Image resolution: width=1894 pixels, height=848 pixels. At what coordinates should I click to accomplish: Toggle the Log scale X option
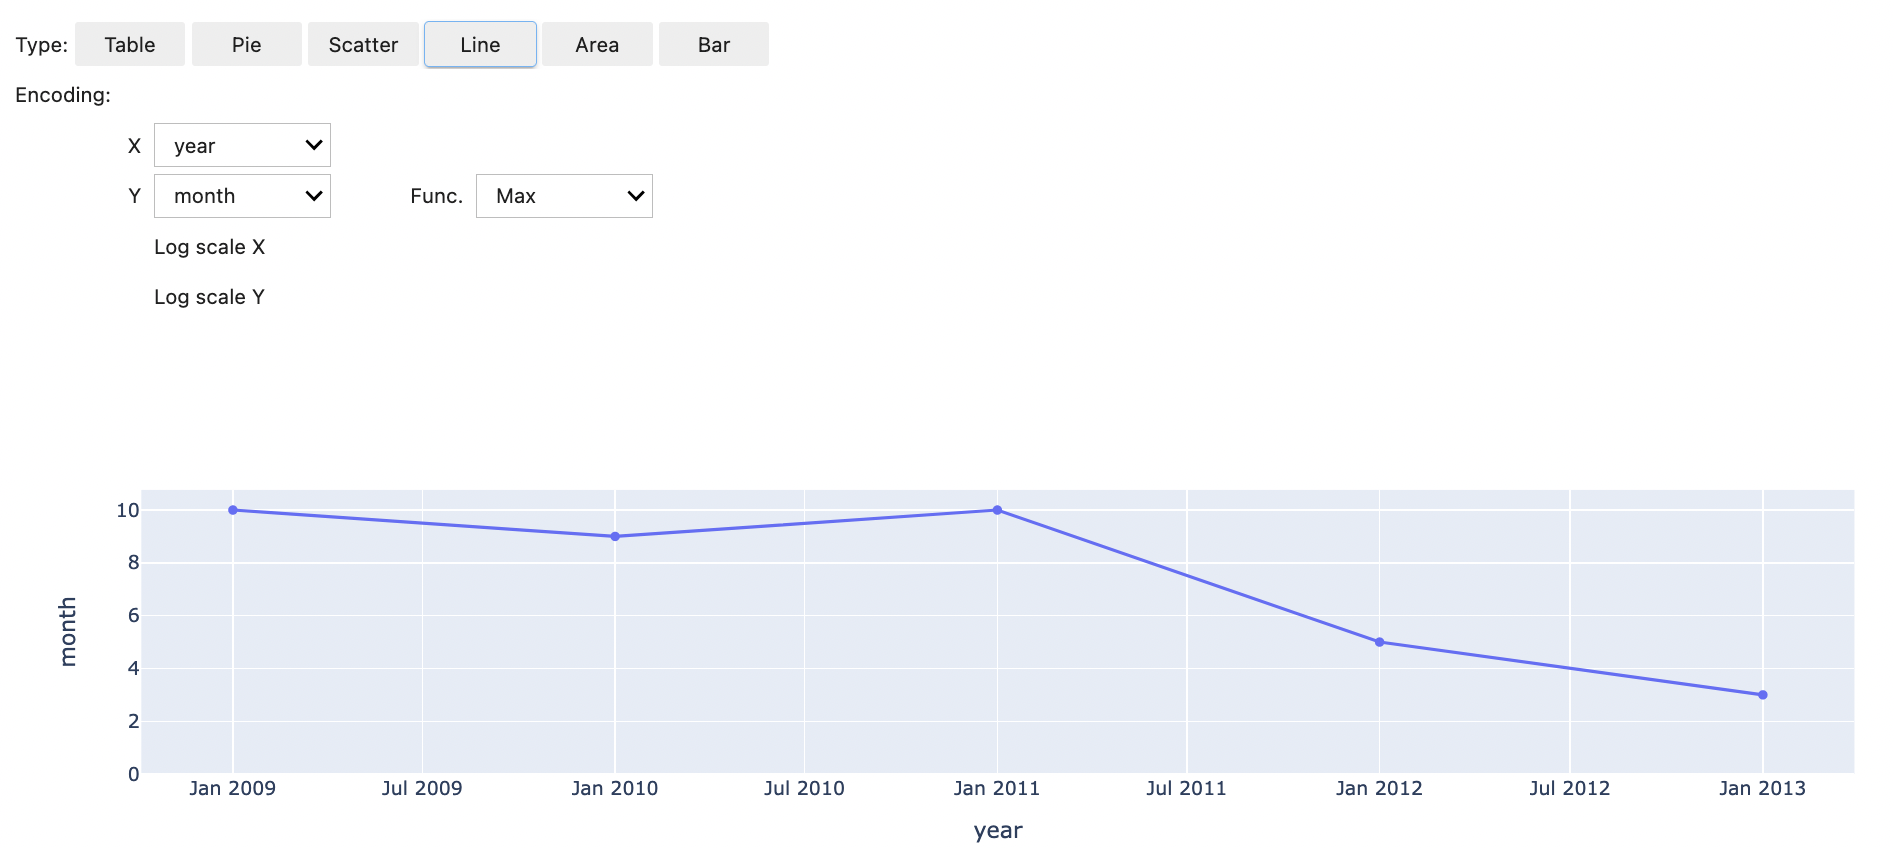click(209, 247)
